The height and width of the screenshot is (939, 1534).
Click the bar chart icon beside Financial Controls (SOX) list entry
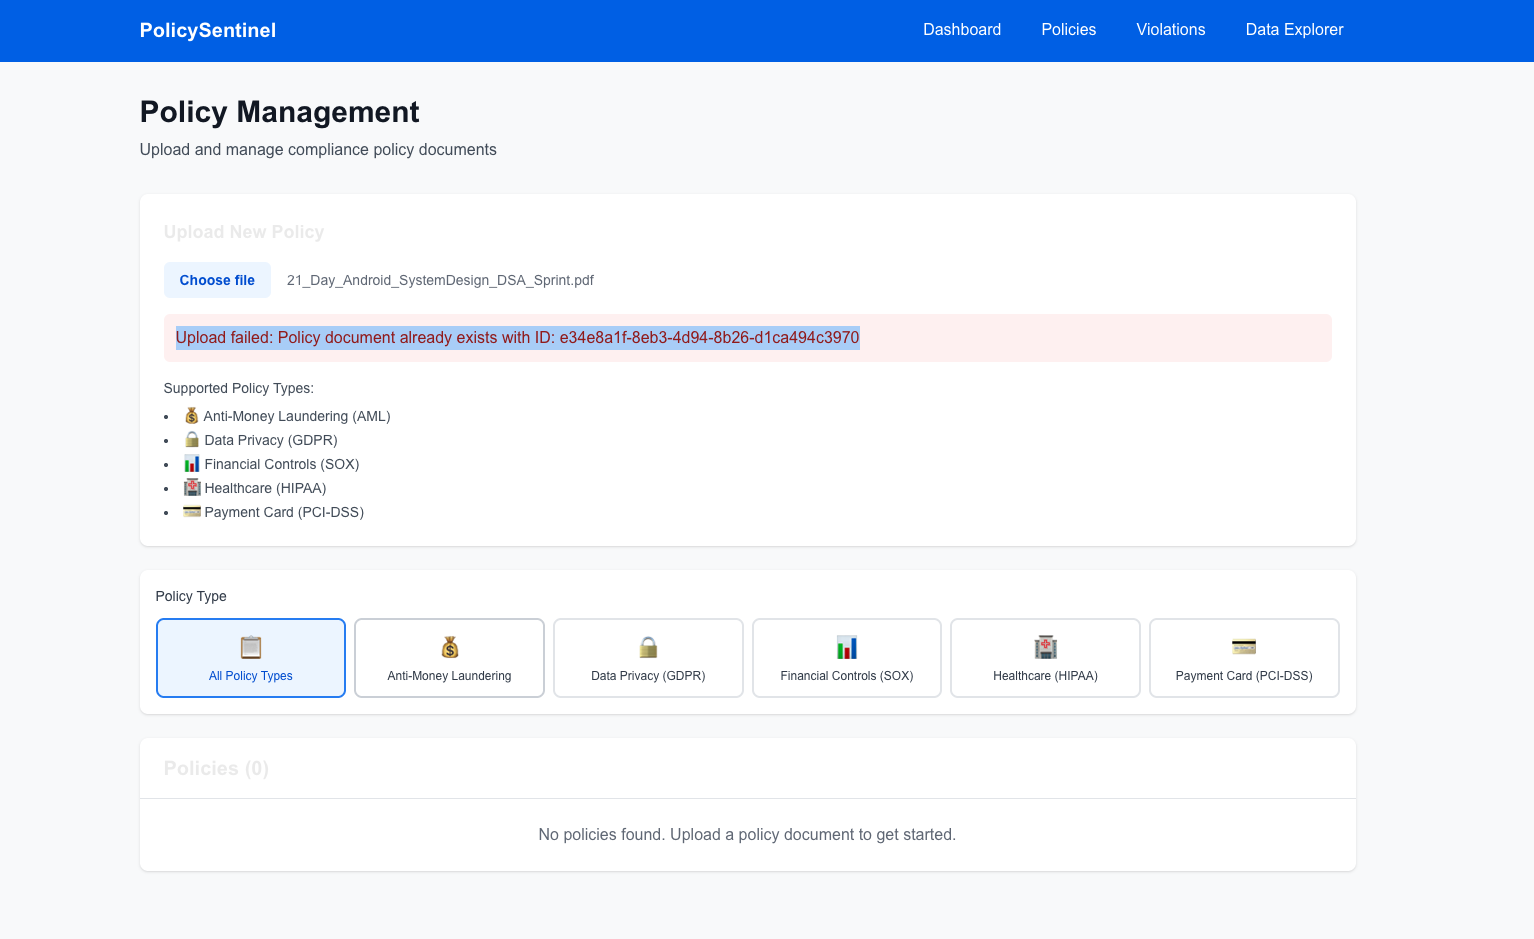(192, 463)
